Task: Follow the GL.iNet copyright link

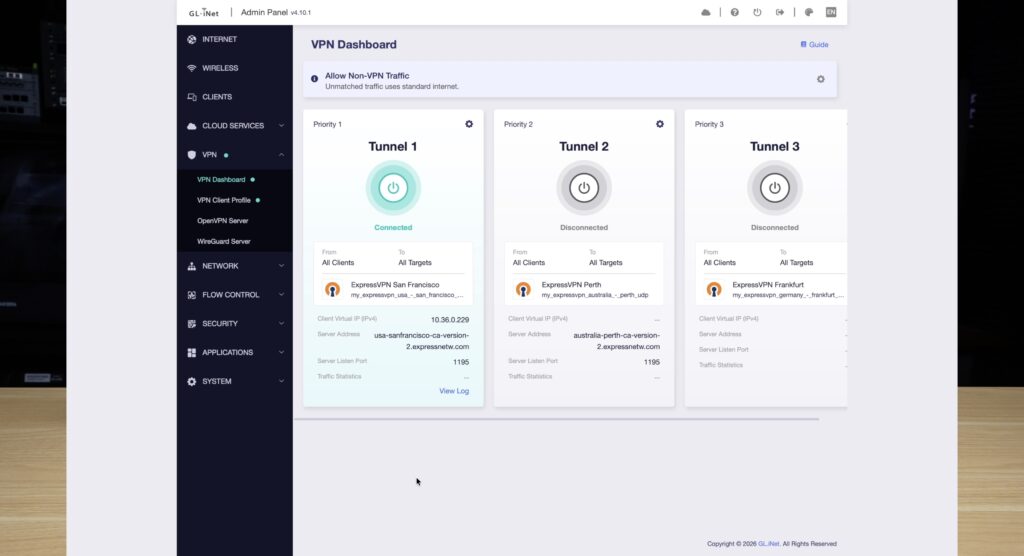Action: point(769,544)
